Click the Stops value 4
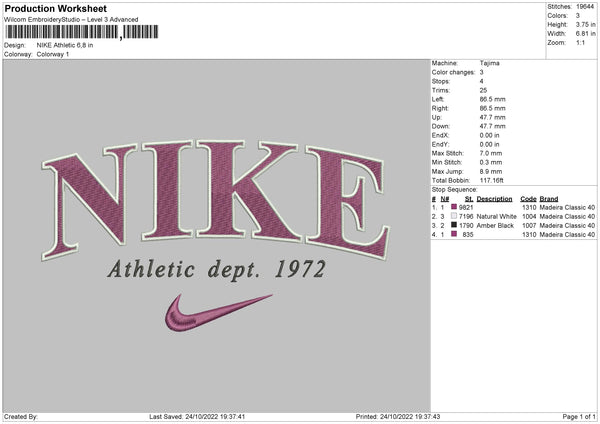Image resolution: width=600 pixels, height=424 pixels. [481, 81]
